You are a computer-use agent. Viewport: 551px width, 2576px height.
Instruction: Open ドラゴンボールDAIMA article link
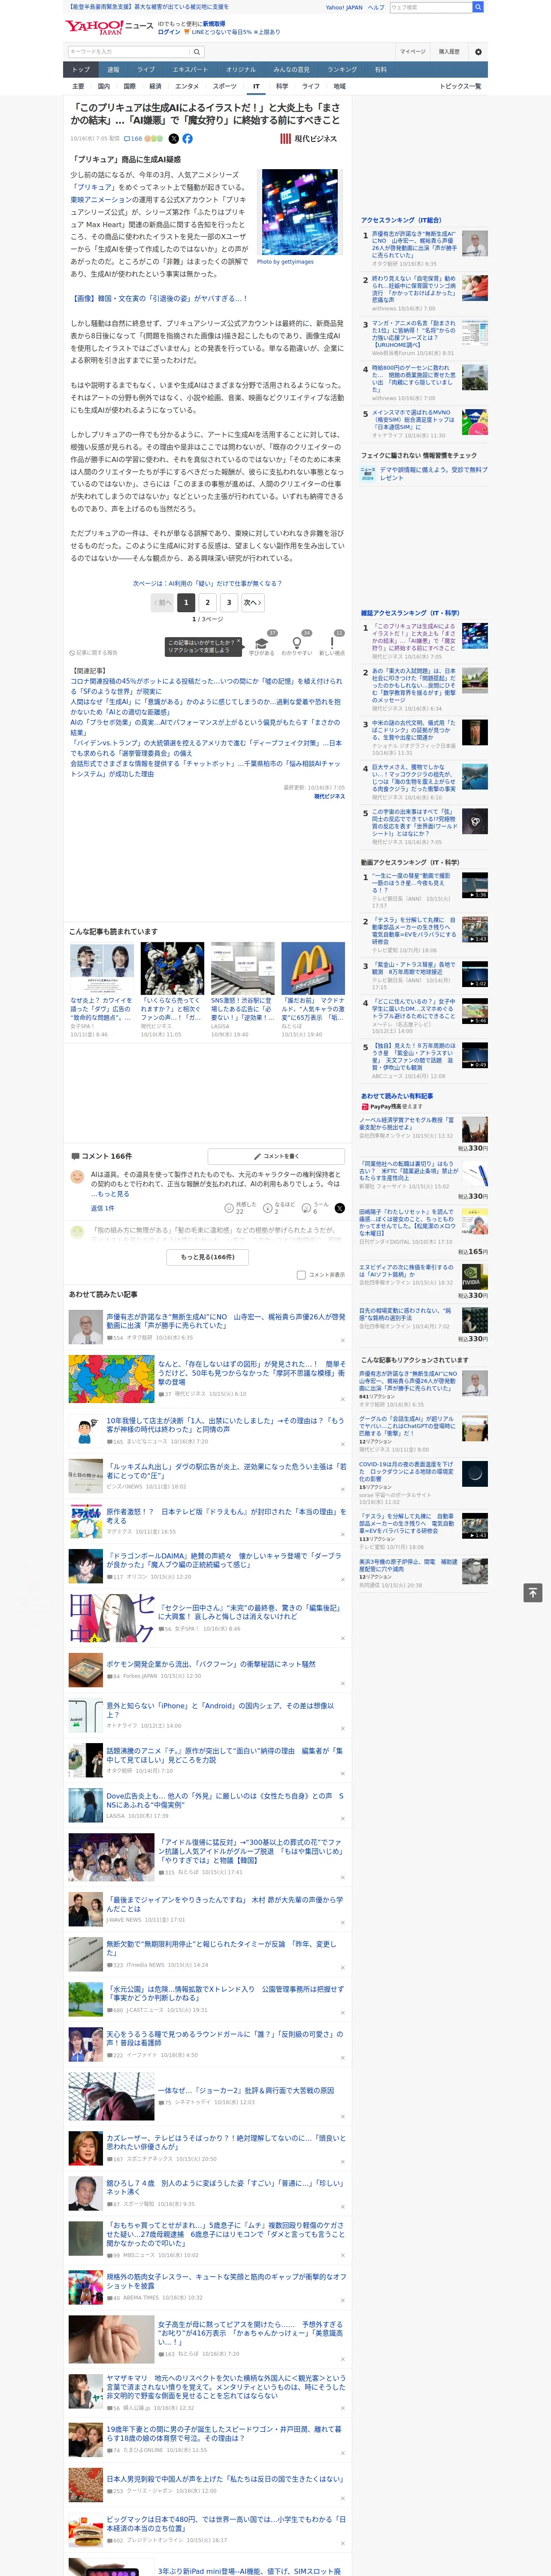click(224, 1560)
